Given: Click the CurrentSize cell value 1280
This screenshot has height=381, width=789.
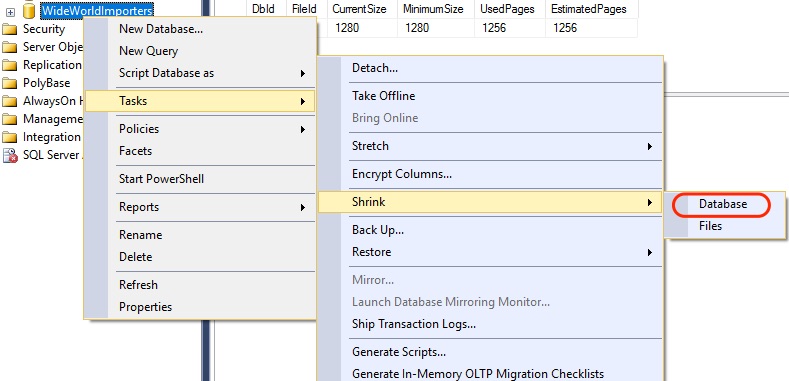Looking at the screenshot, I should click(x=347, y=28).
